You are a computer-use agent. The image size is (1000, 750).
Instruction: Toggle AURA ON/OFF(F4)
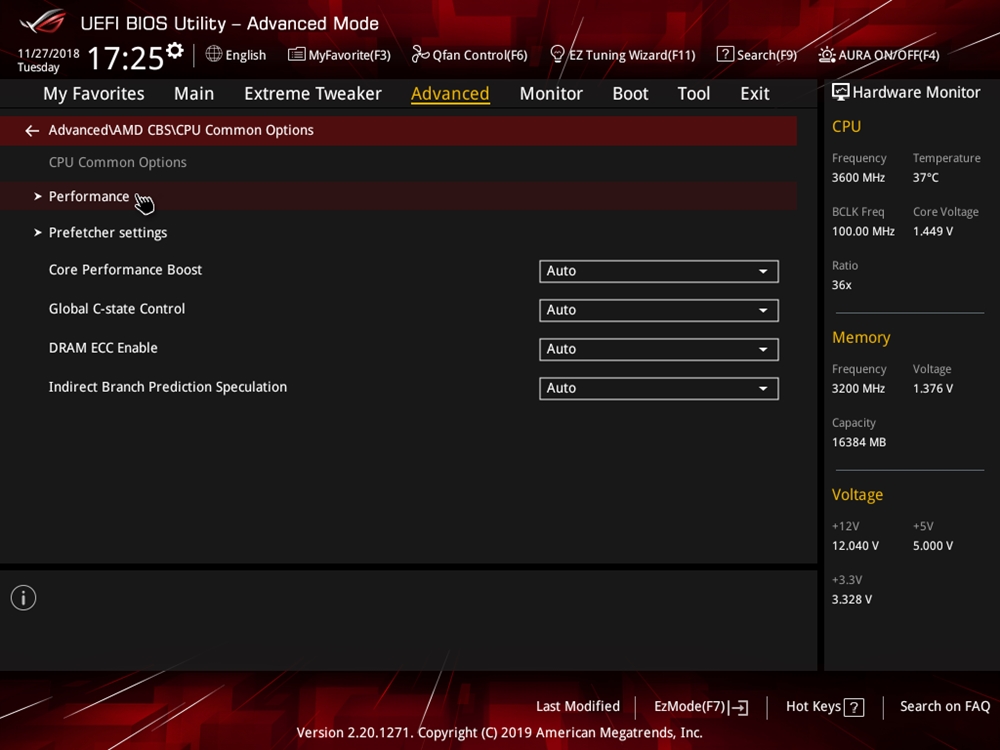(879, 55)
